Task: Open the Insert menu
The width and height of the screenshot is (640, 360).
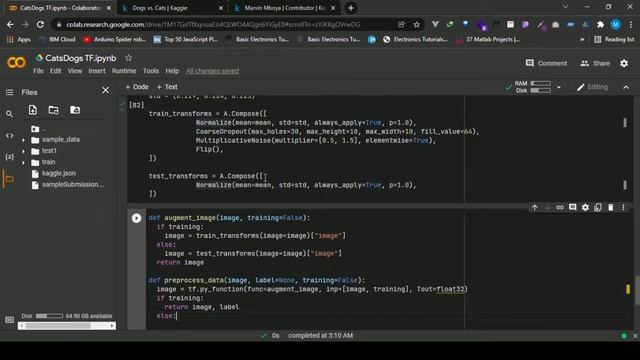Action: [97, 71]
